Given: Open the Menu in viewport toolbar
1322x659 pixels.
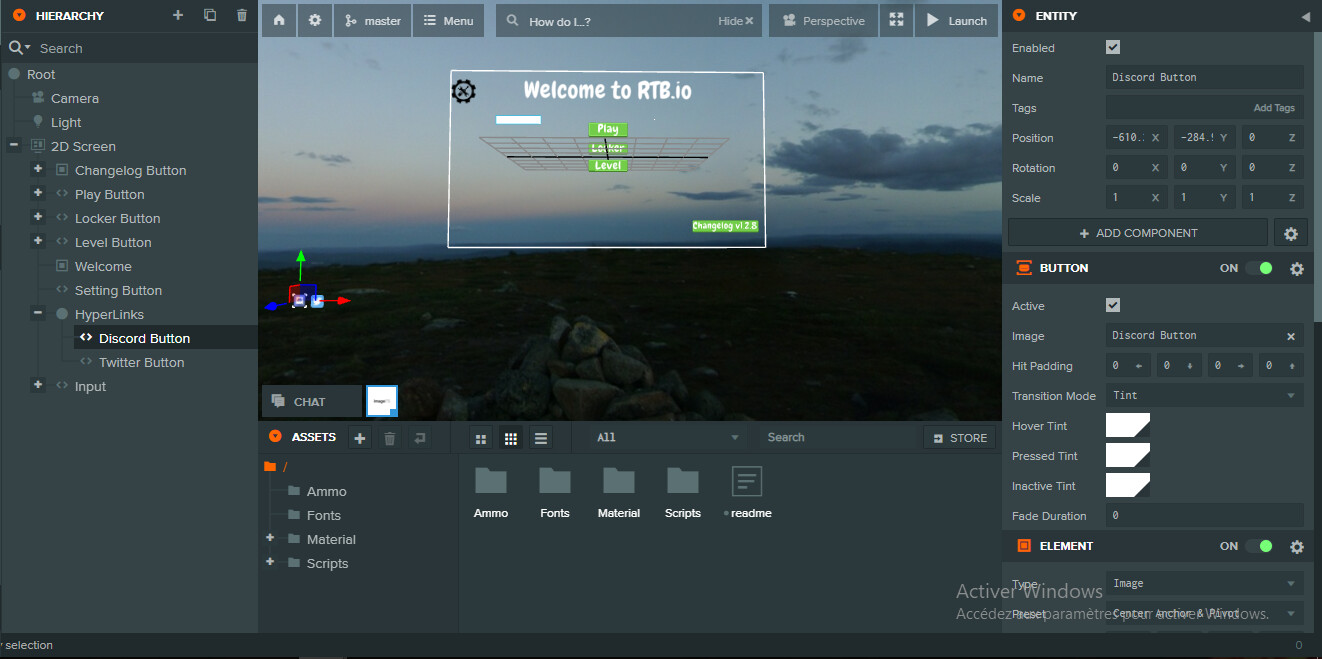Looking at the screenshot, I should tap(448, 21).
